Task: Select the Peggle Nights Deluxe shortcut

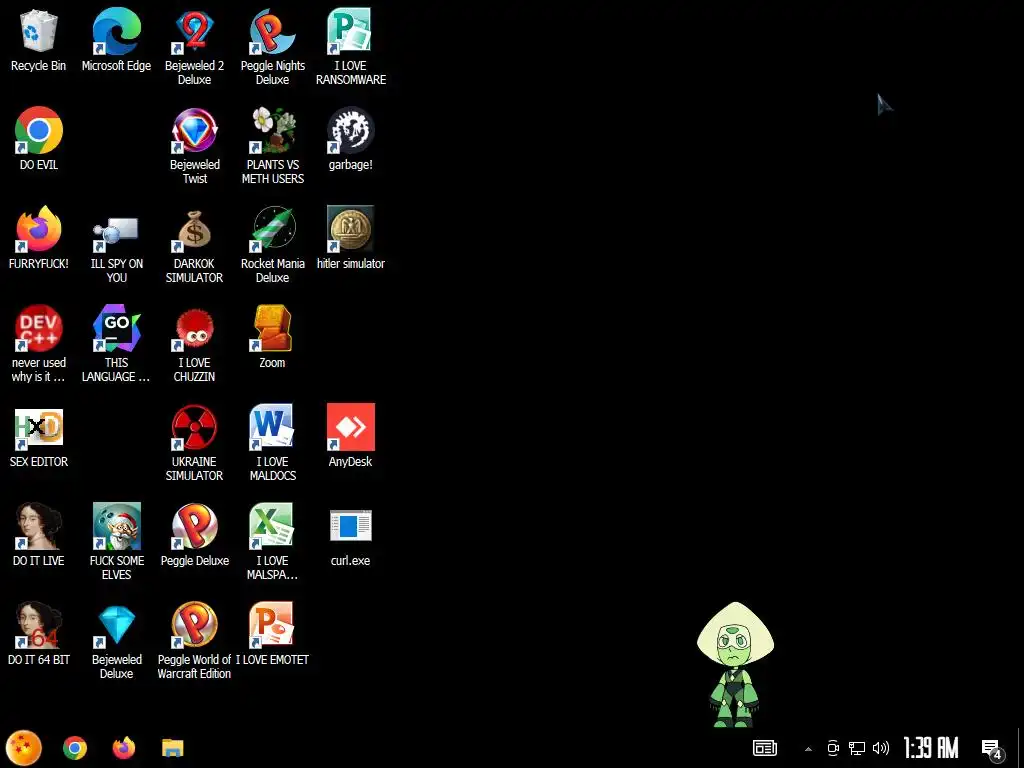Action: [x=272, y=48]
